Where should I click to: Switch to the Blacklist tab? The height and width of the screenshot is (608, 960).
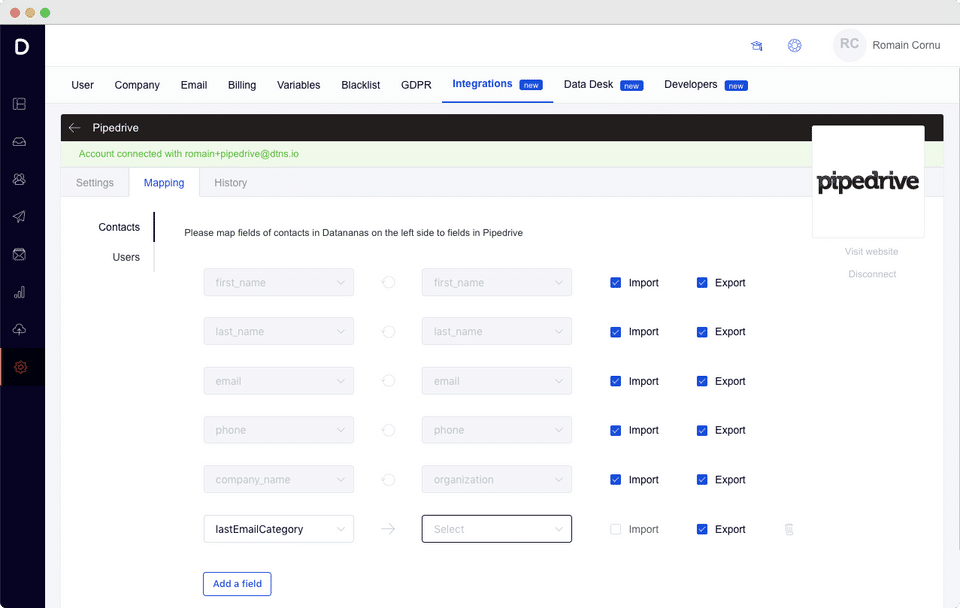pyautogui.click(x=361, y=85)
